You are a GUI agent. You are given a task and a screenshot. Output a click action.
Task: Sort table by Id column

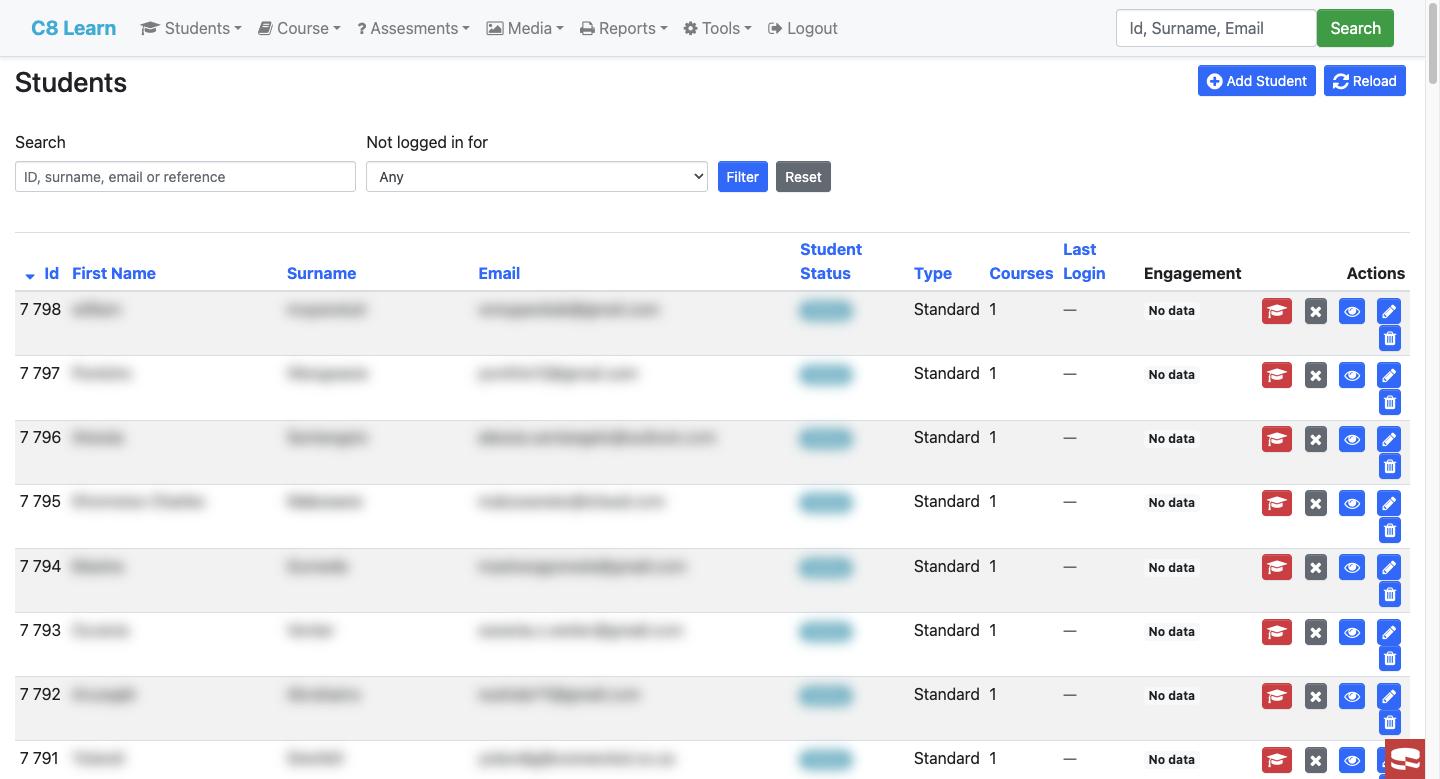(x=51, y=273)
